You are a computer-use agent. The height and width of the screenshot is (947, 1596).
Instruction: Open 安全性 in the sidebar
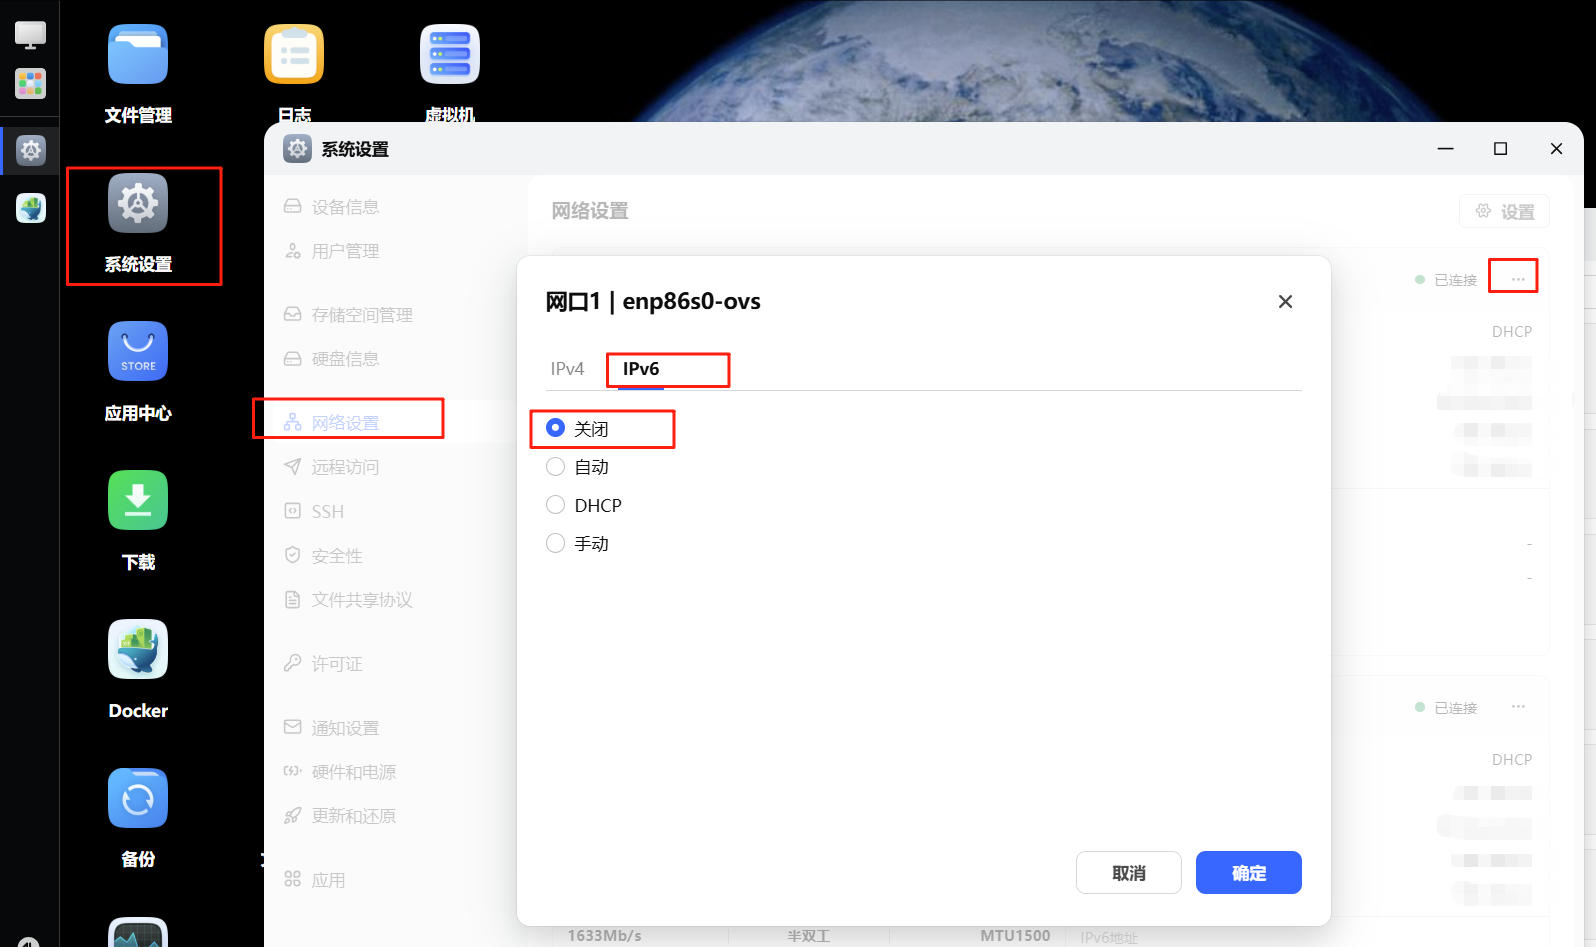[x=337, y=555]
